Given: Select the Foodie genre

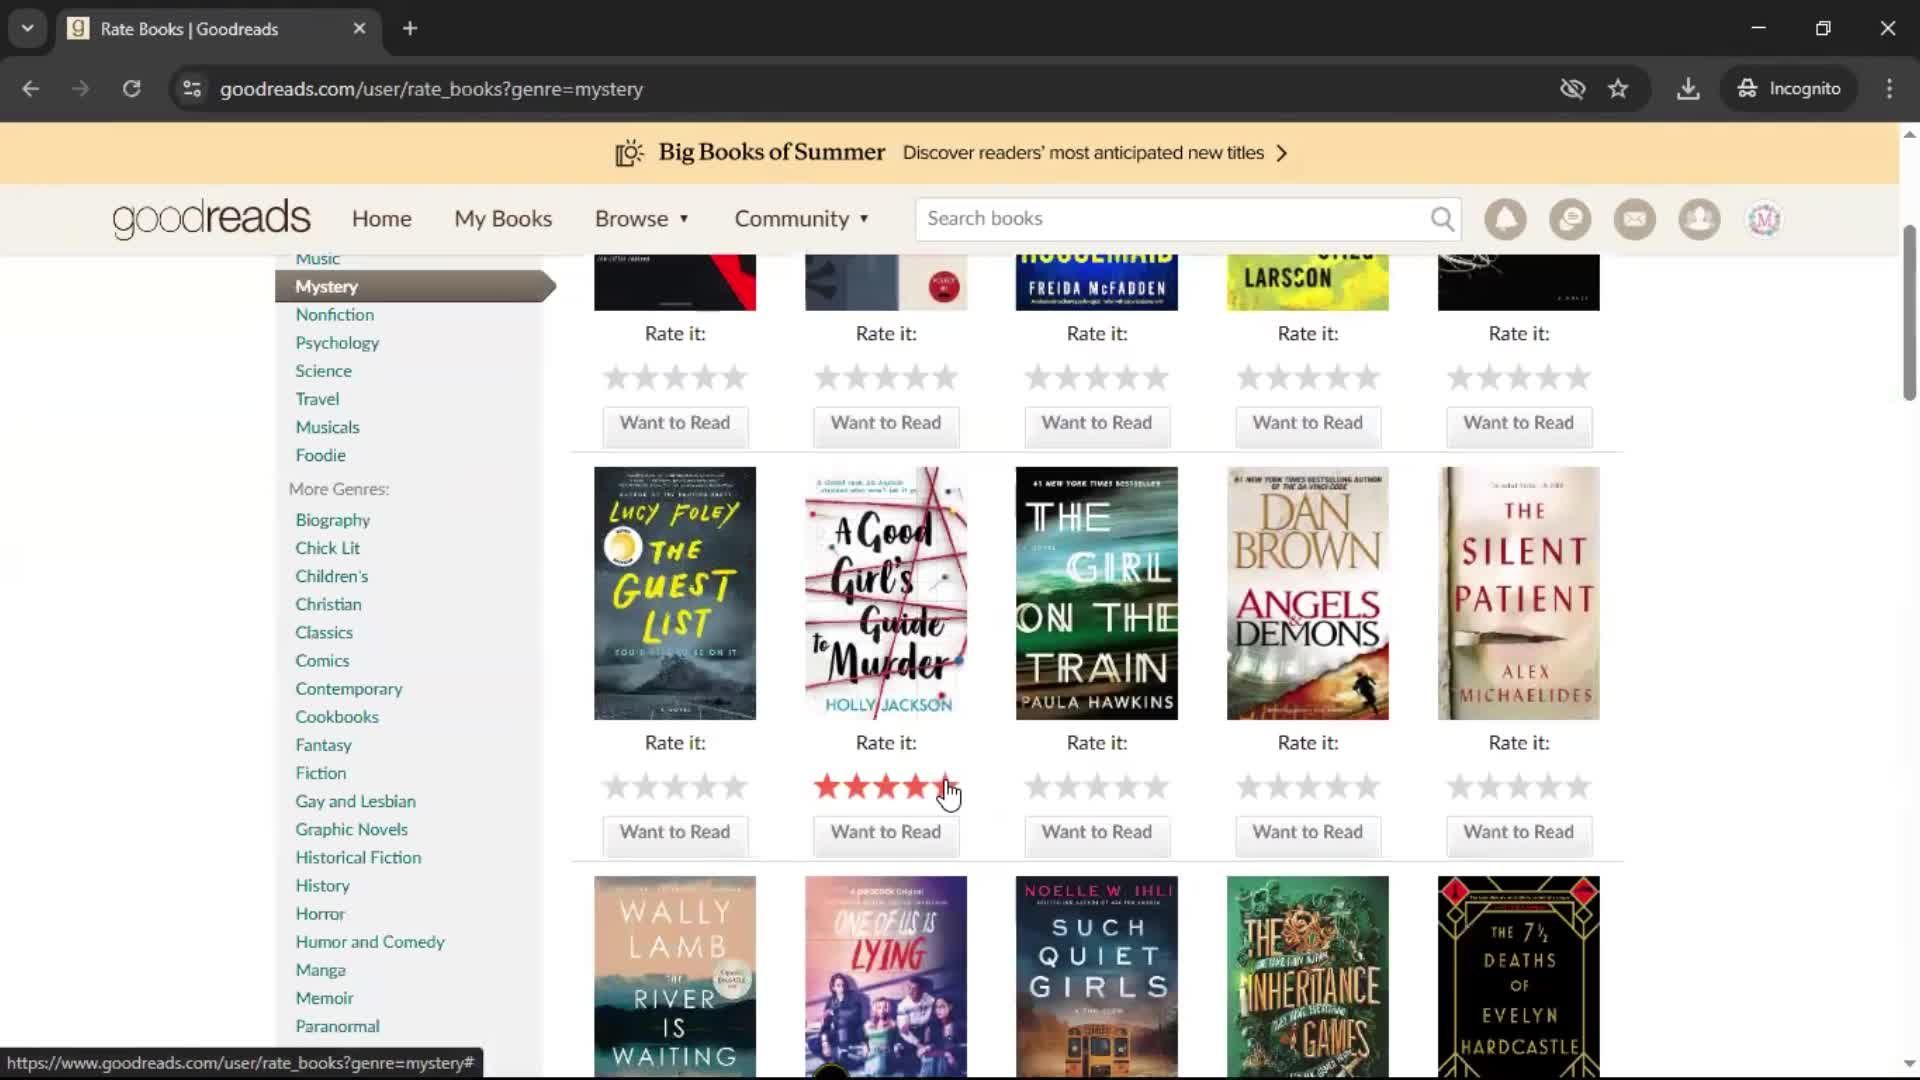Looking at the screenshot, I should click(x=320, y=454).
